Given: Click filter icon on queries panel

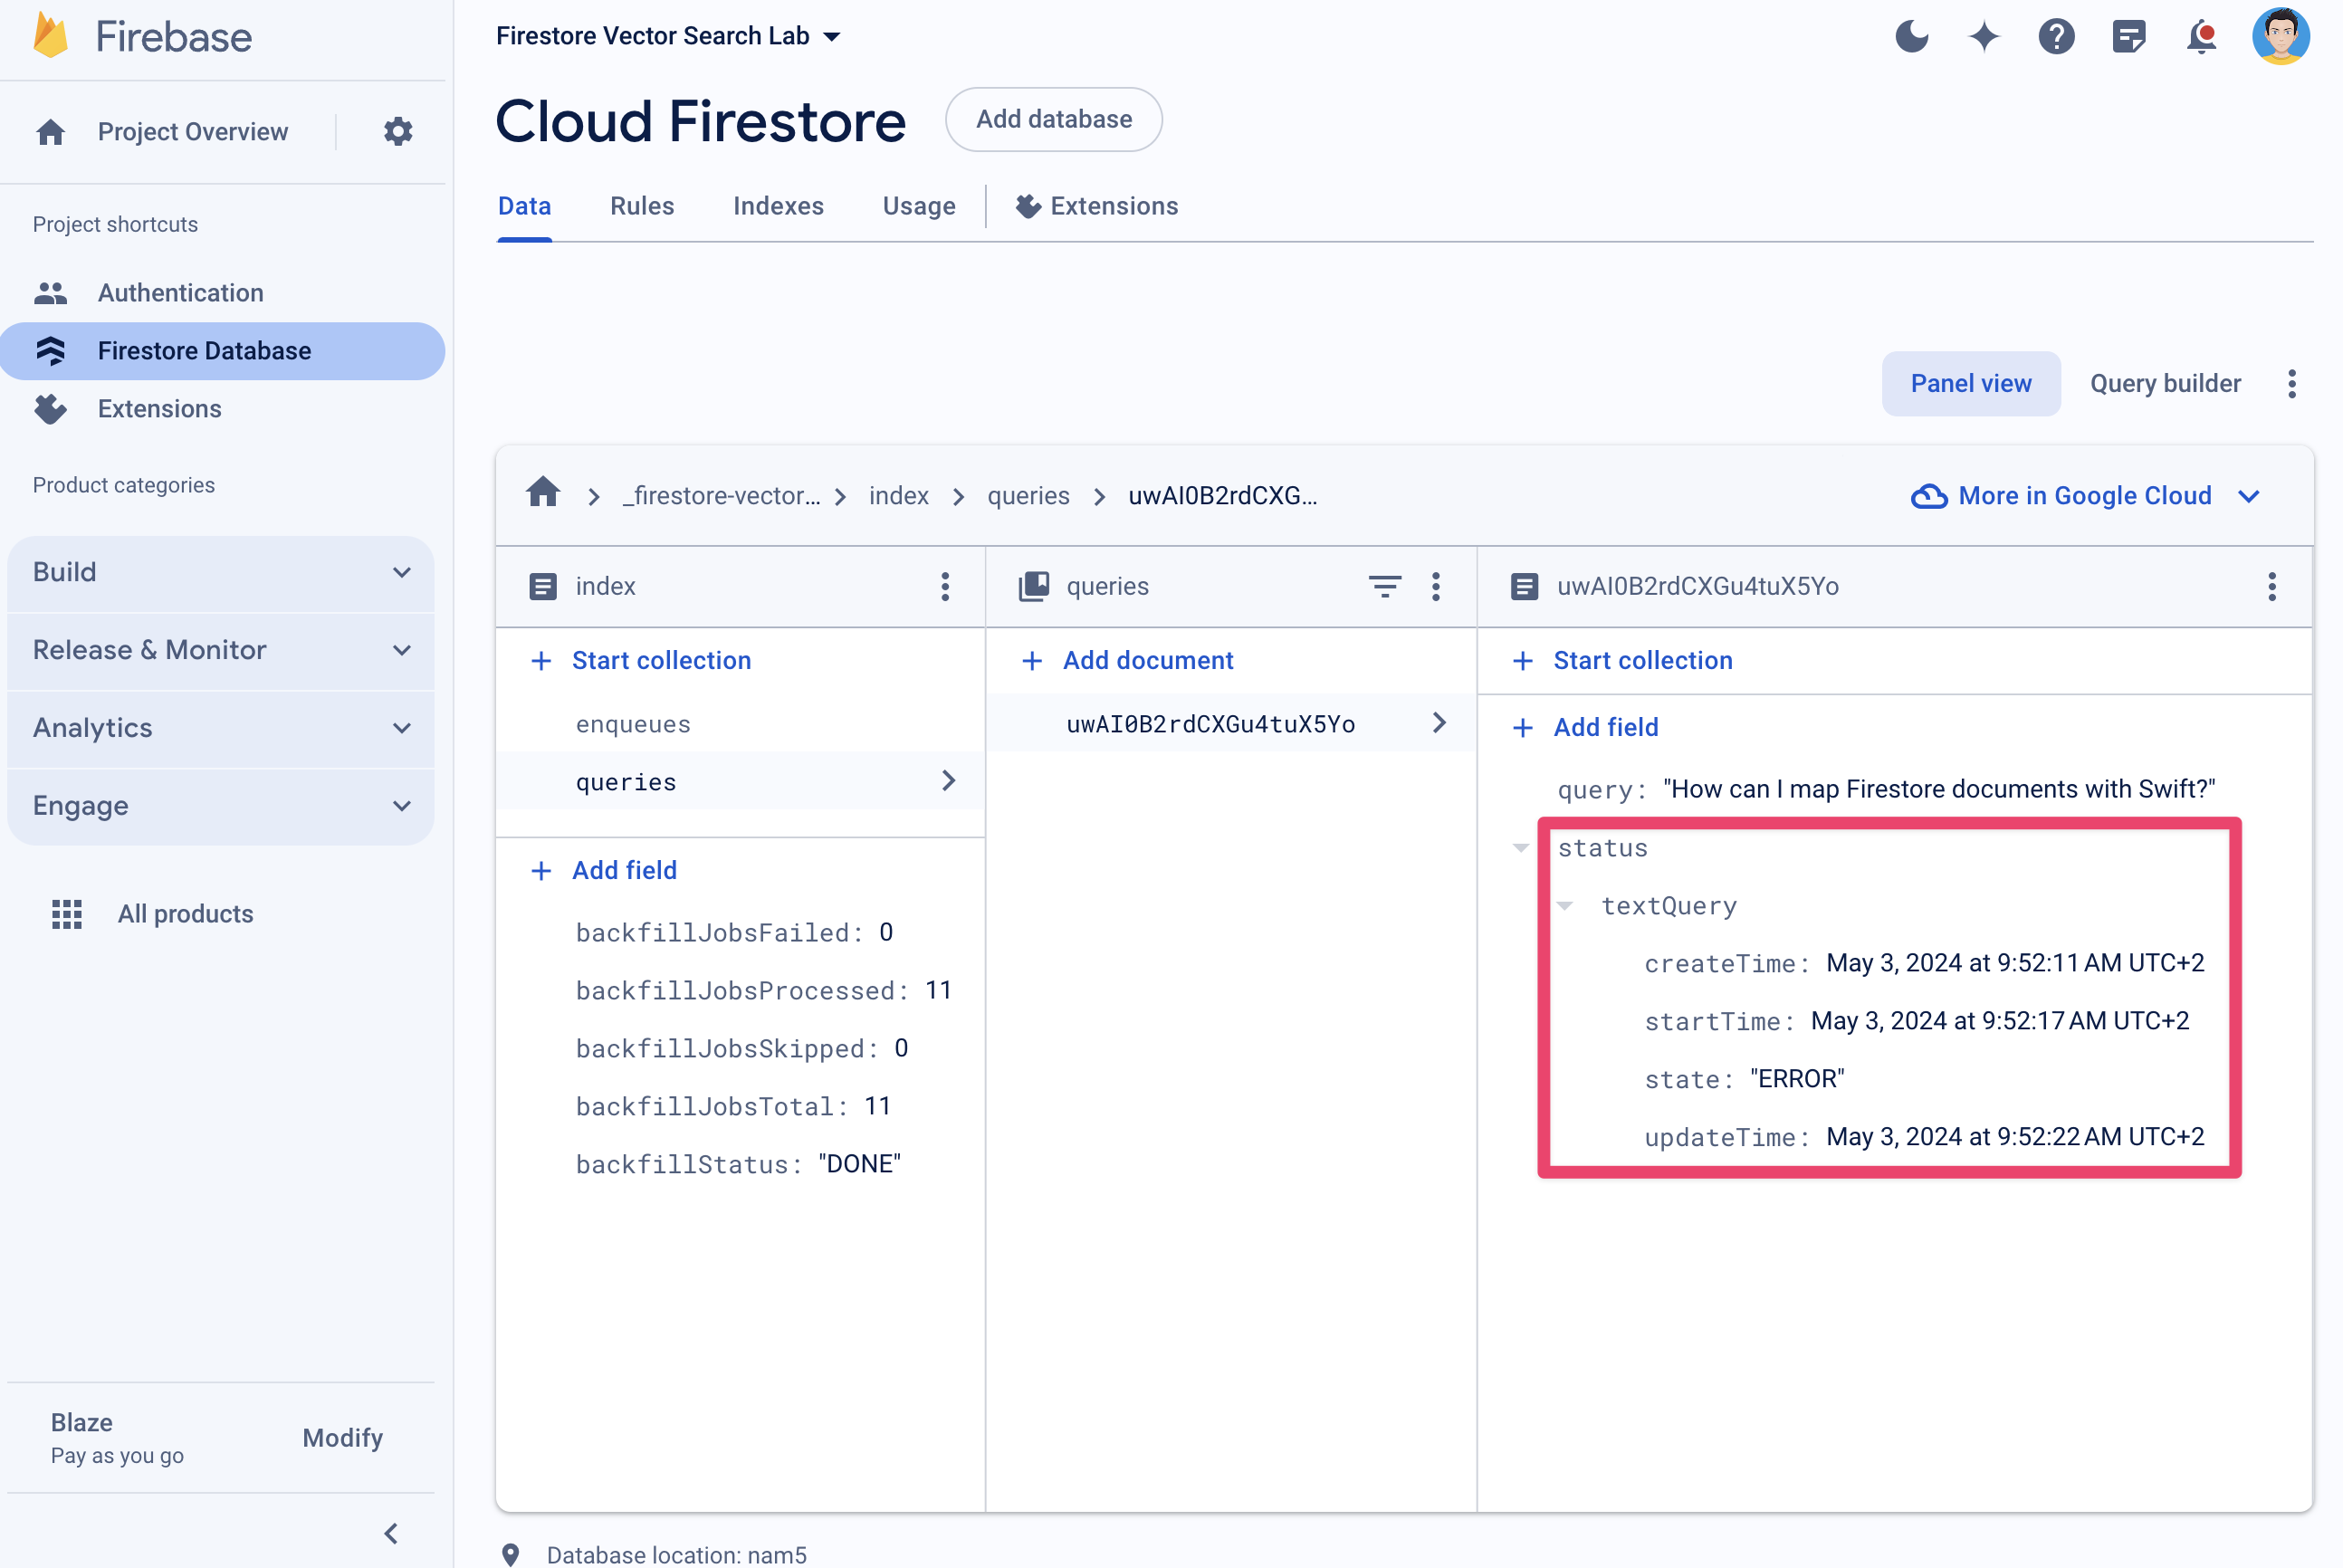Looking at the screenshot, I should pyautogui.click(x=1384, y=585).
